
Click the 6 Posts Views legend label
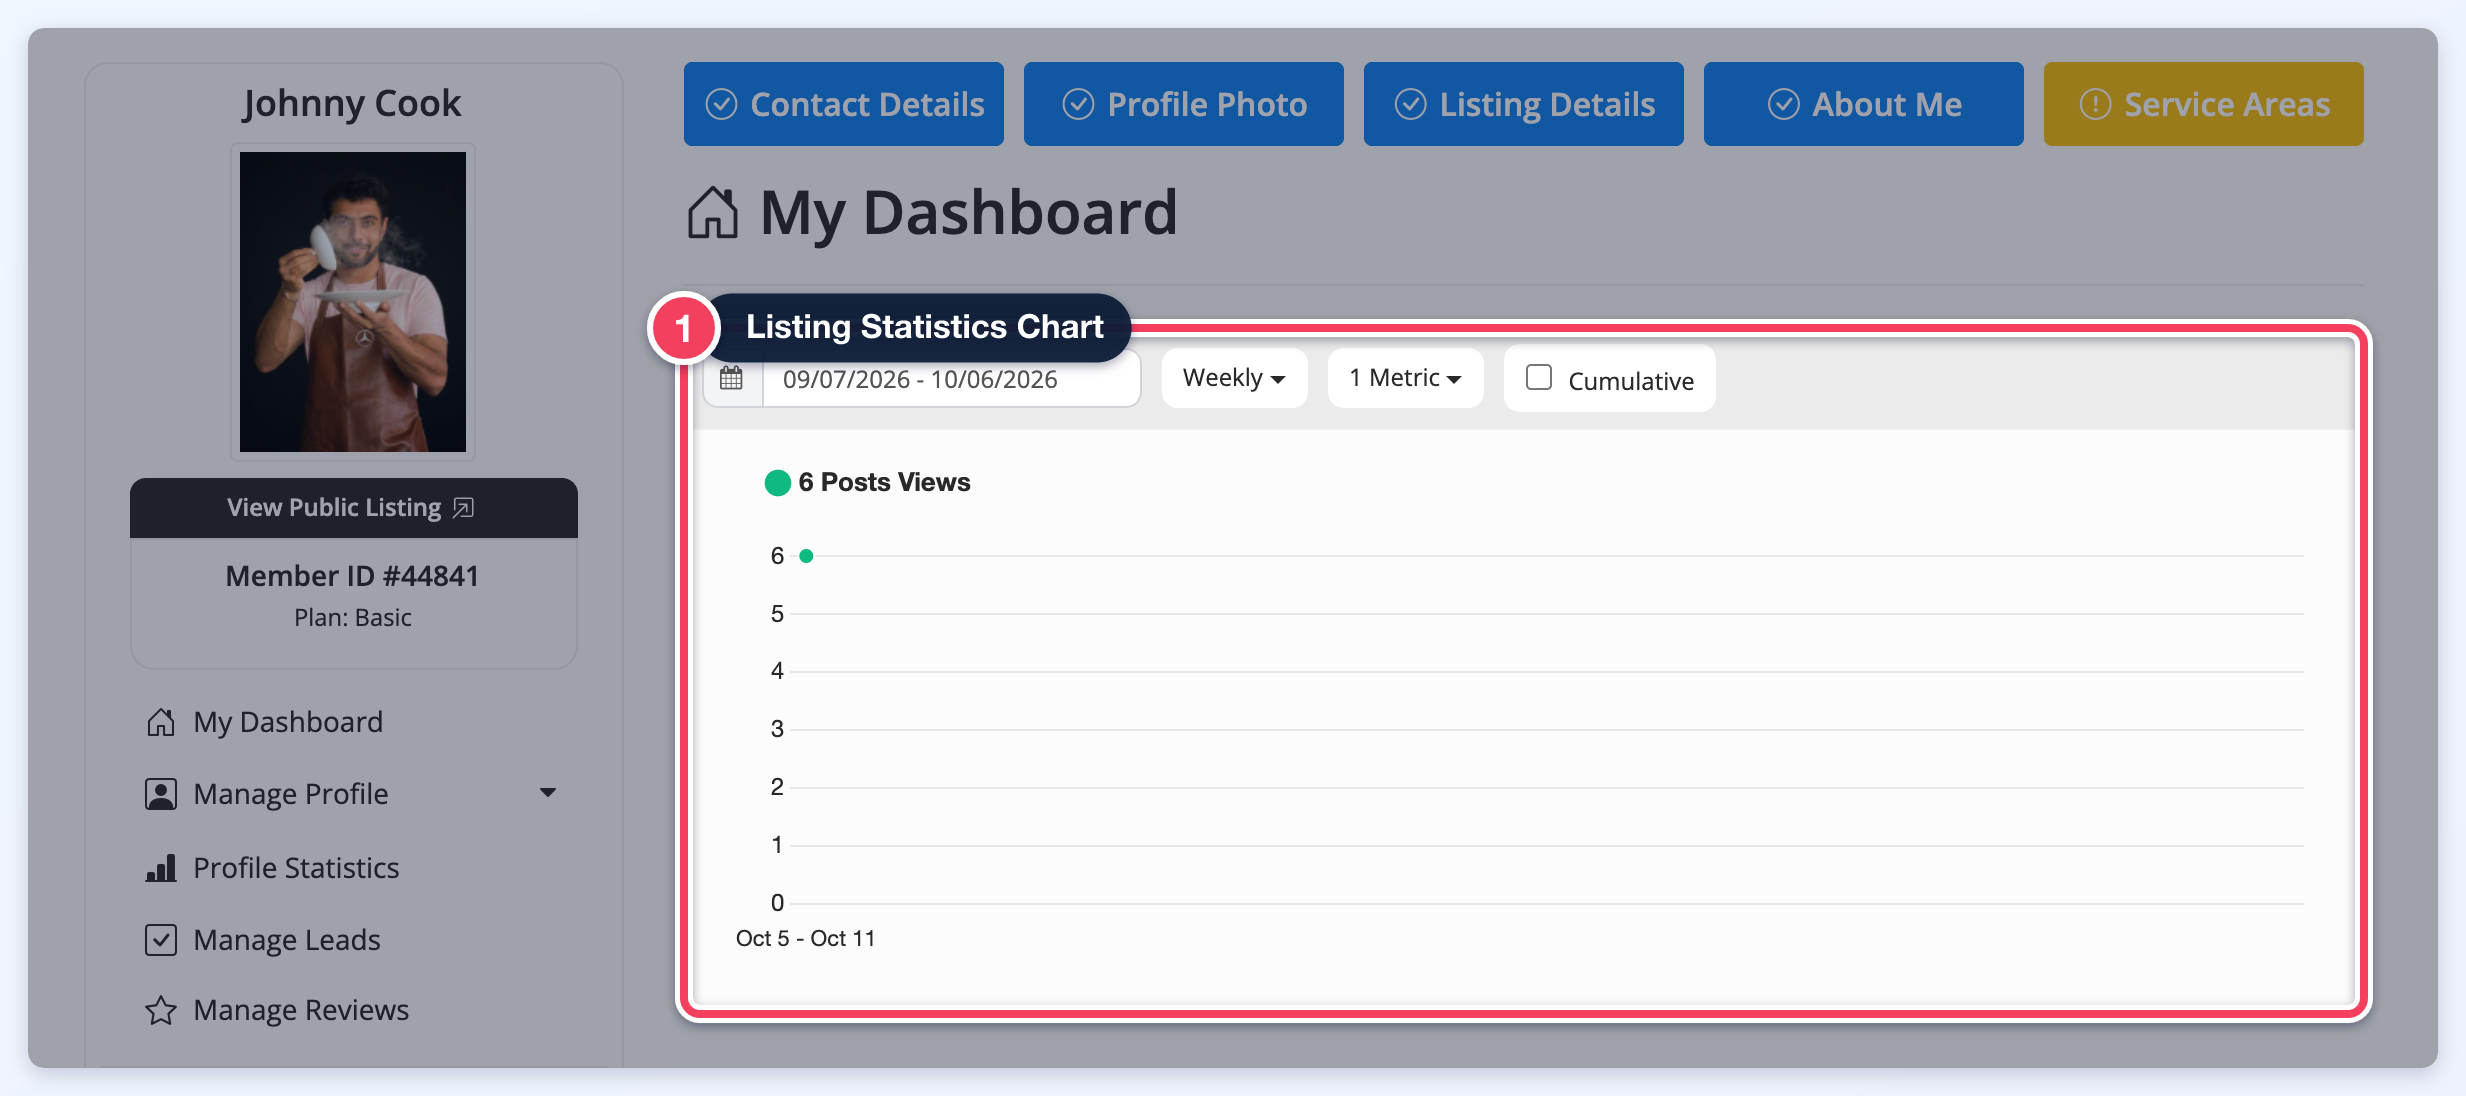(x=884, y=482)
